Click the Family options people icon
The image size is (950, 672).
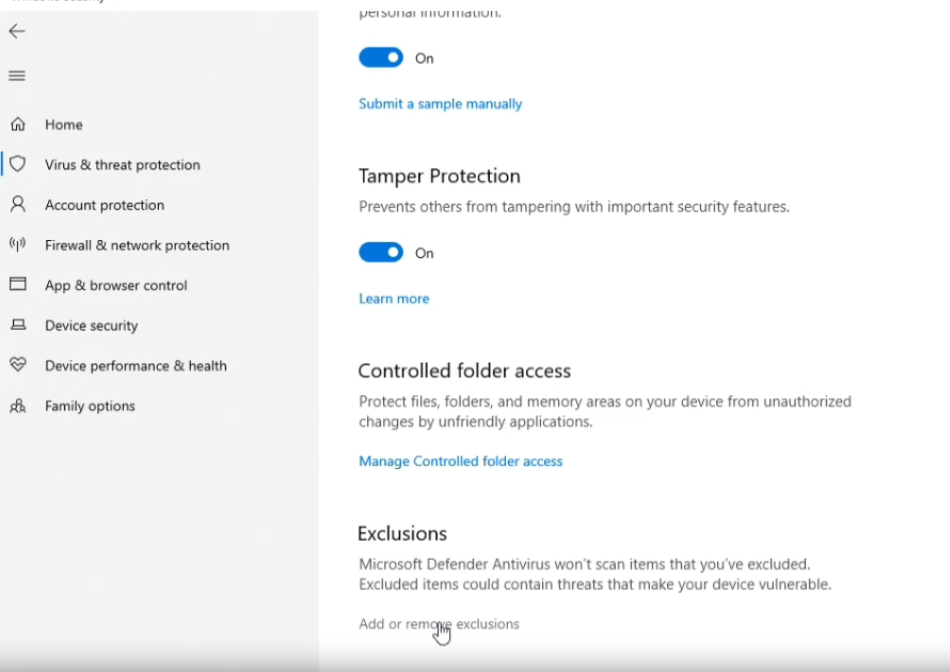tap(18, 405)
